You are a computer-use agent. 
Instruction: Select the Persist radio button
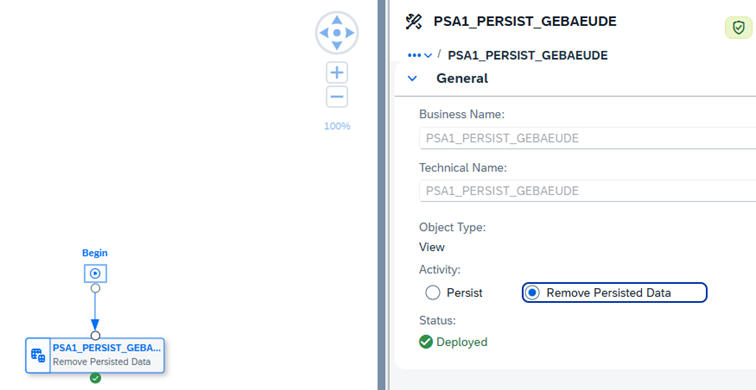(x=433, y=293)
